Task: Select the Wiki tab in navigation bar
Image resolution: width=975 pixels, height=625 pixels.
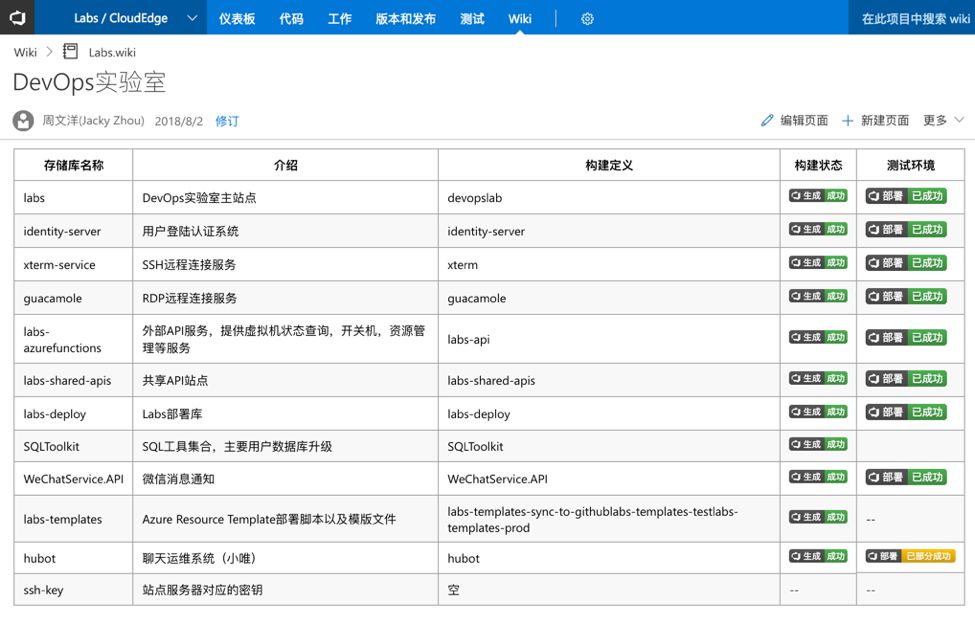Action: tap(520, 19)
